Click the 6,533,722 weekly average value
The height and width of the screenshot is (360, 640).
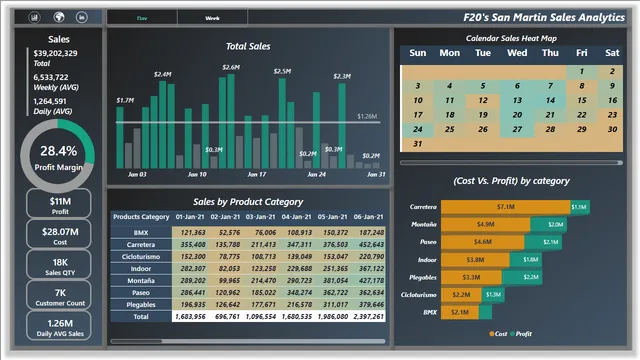(51, 77)
